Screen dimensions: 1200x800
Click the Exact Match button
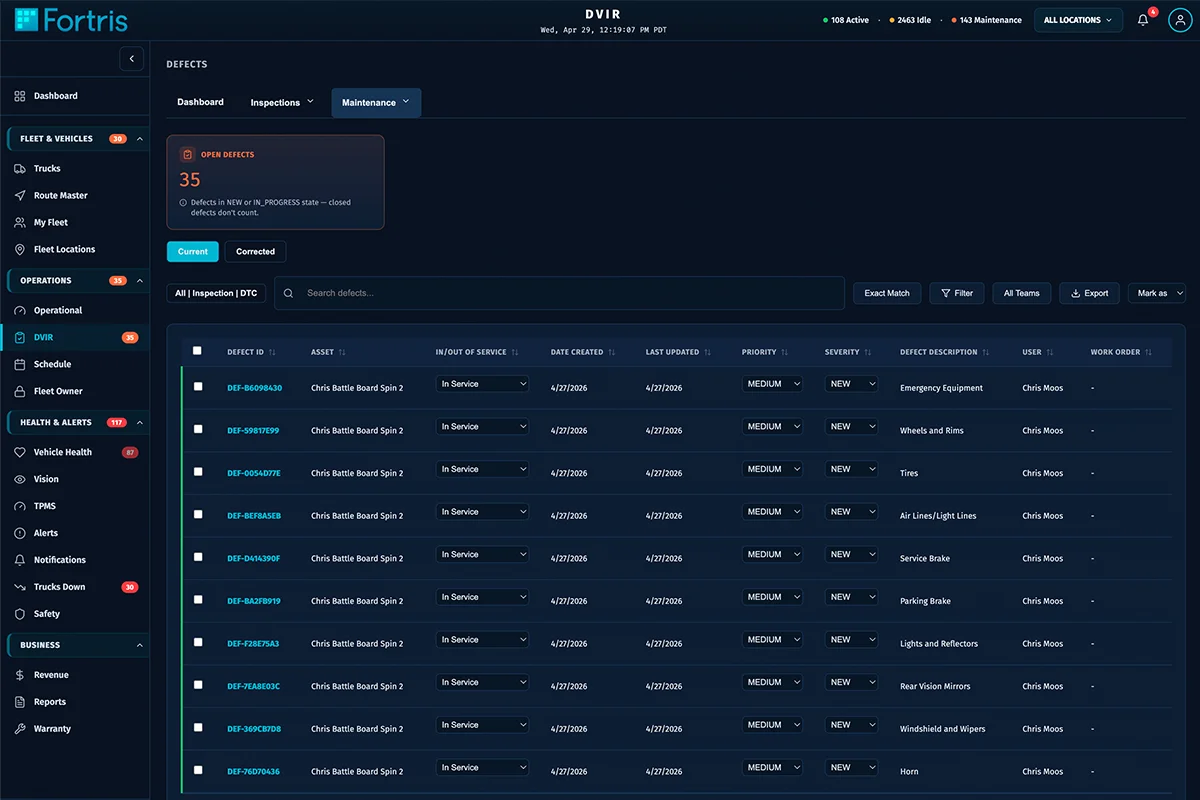pos(887,293)
